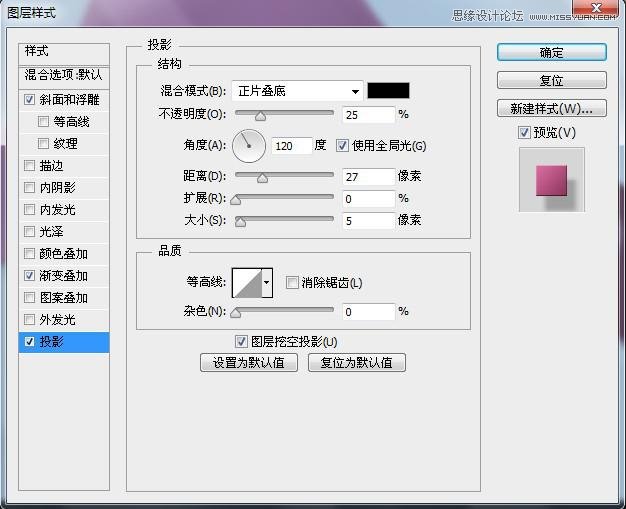The image size is (626, 509).
Task: Click the pink style preview thumbnail
Action: click(552, 179)
